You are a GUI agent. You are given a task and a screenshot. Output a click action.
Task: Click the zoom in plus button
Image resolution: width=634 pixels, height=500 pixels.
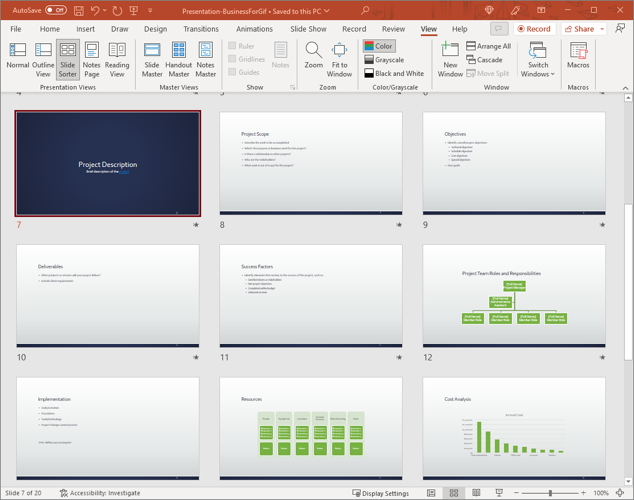tap(583, 493)
